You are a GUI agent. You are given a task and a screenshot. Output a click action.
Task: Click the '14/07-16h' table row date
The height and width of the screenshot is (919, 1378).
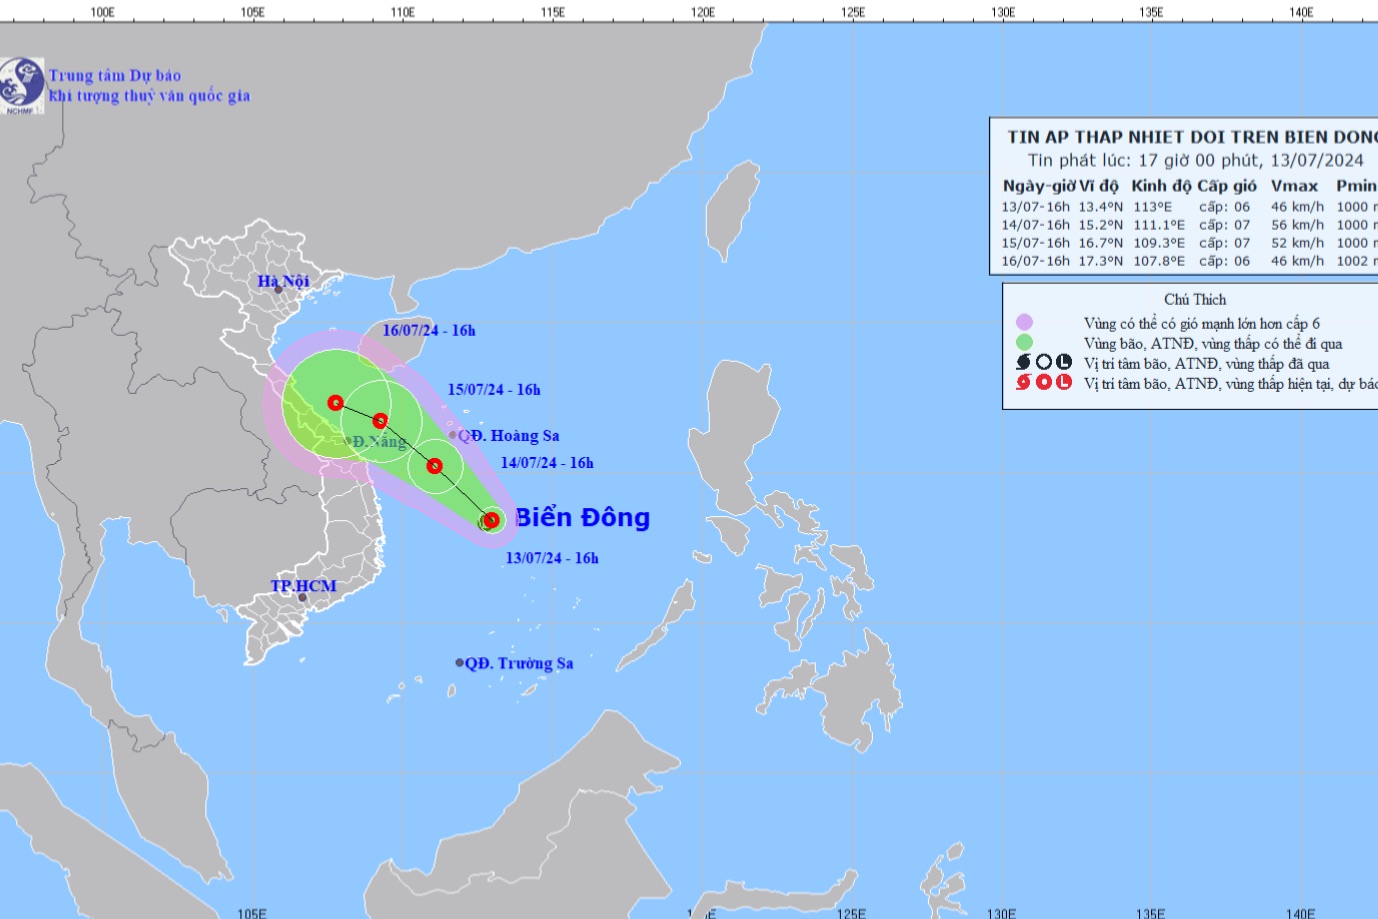[x=1036, y=225]
